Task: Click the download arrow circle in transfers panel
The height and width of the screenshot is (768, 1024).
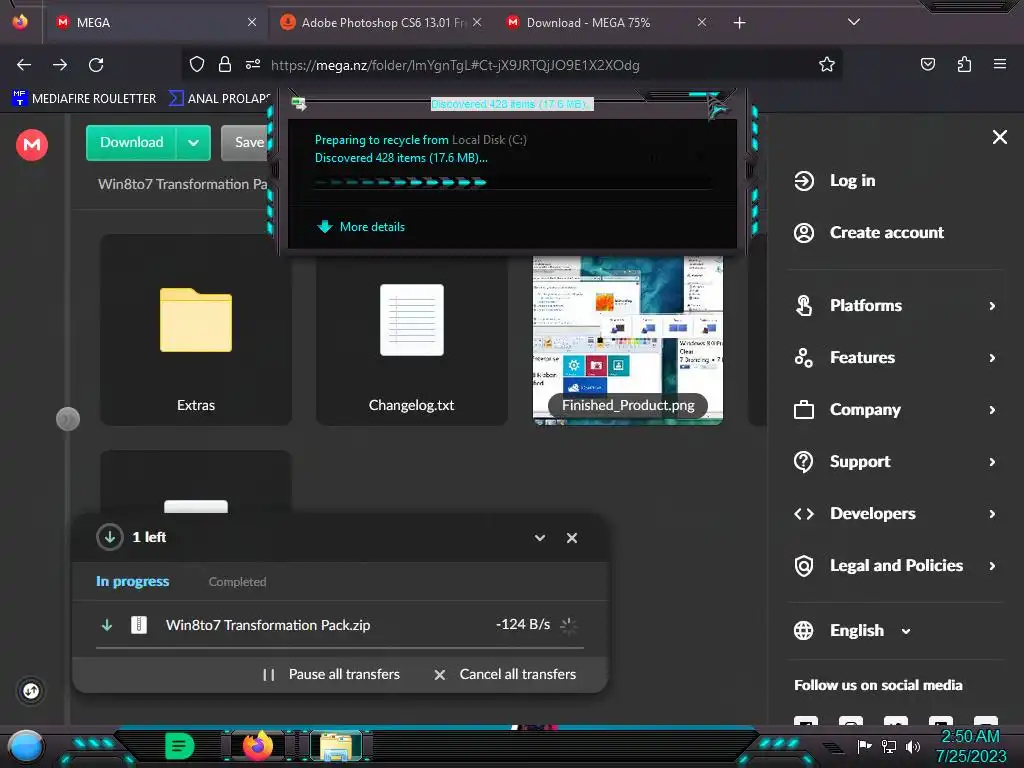Action: pos(110,537)
